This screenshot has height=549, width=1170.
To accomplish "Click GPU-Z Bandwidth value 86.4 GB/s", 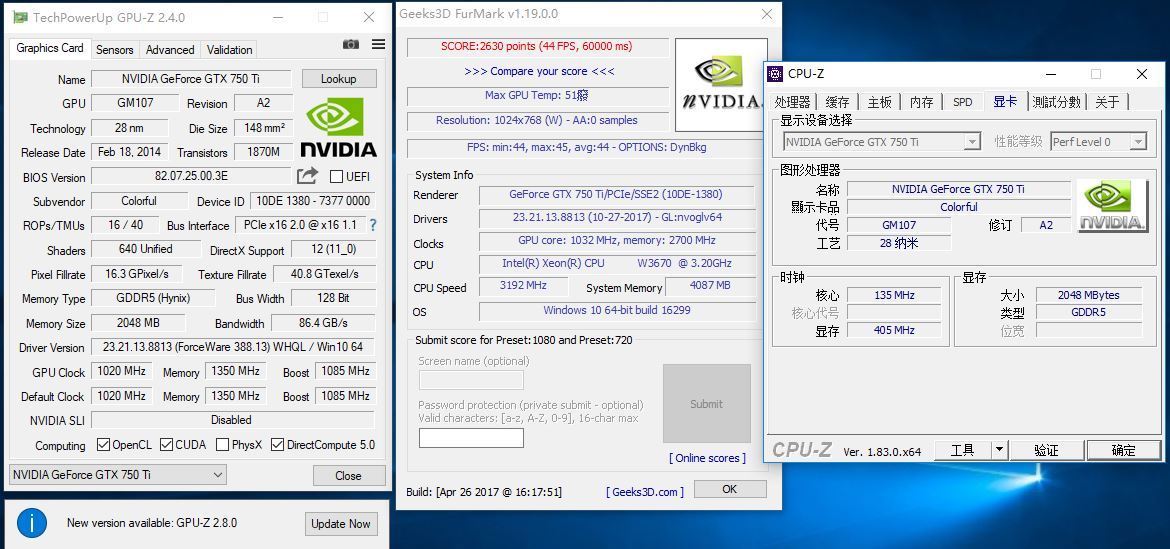I will tap(323, 323).
